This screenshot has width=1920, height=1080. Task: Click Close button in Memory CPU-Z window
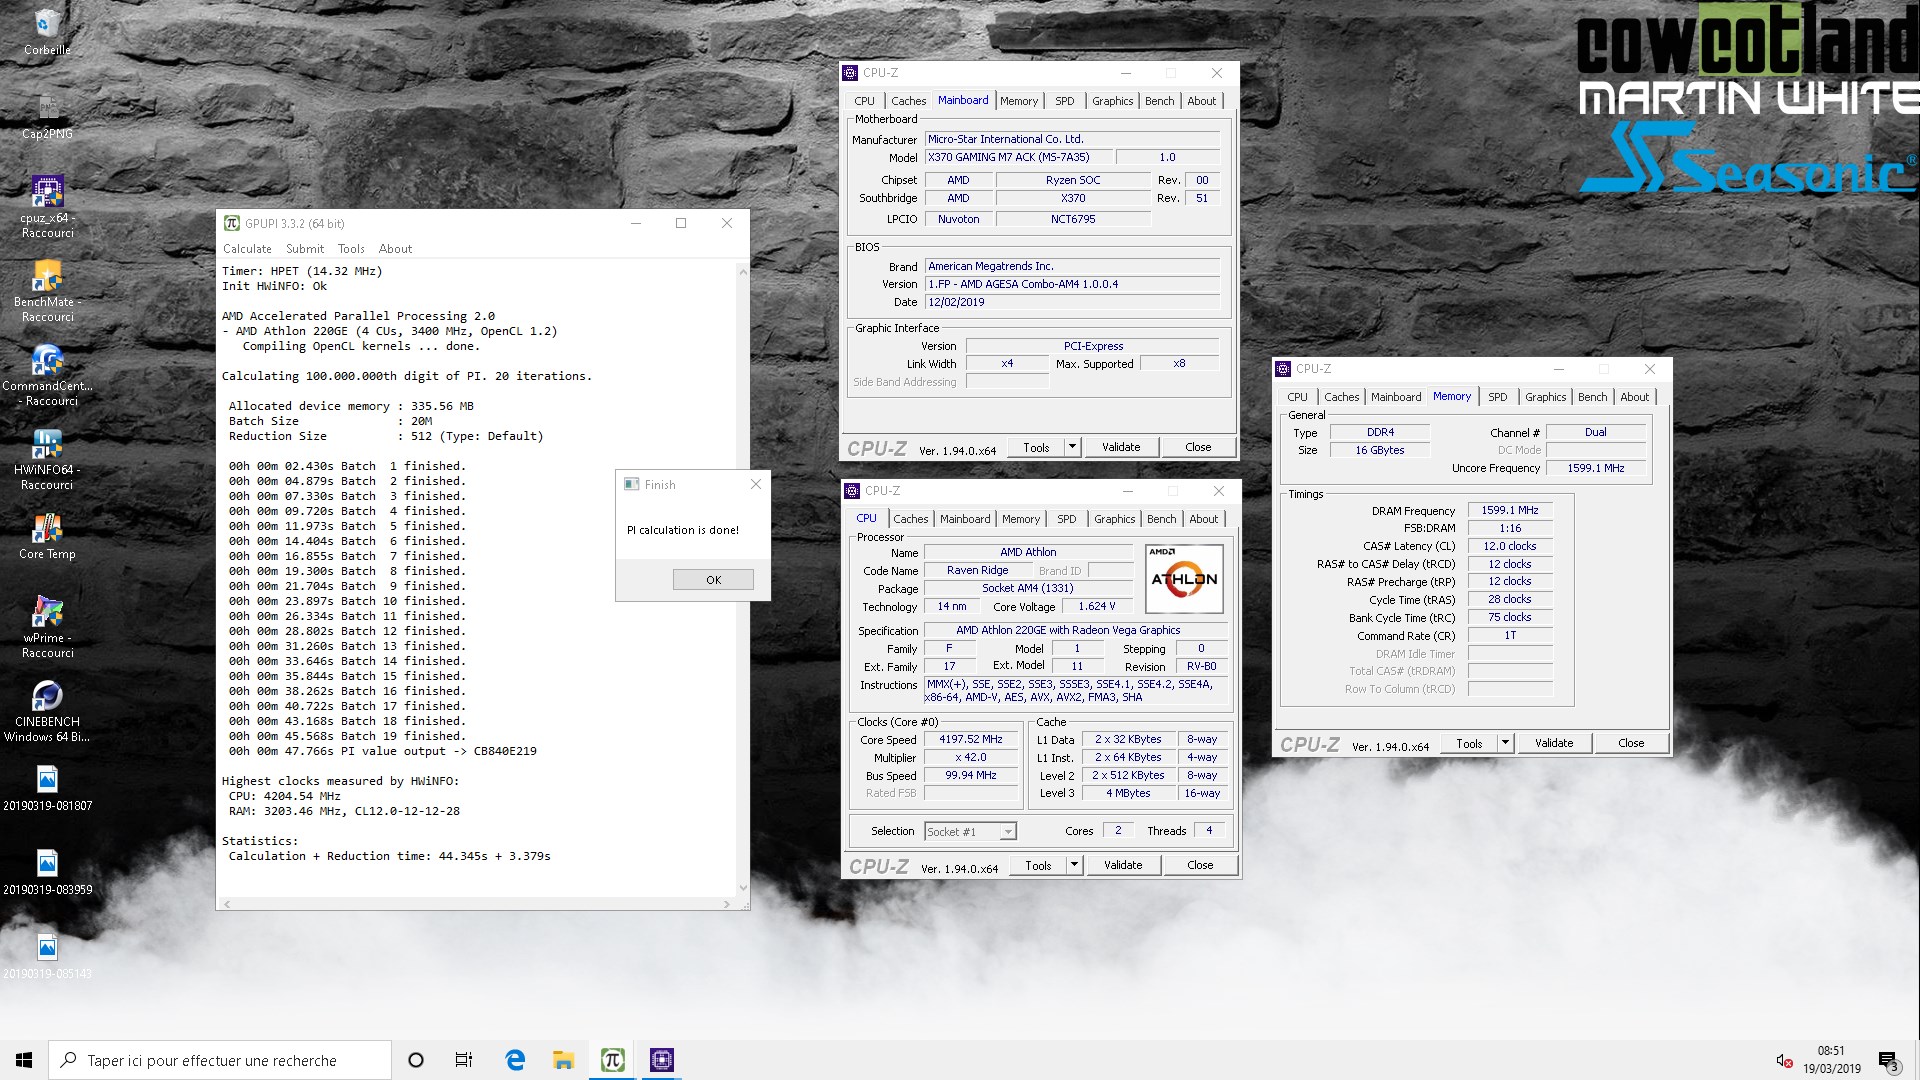(1631, 743)
